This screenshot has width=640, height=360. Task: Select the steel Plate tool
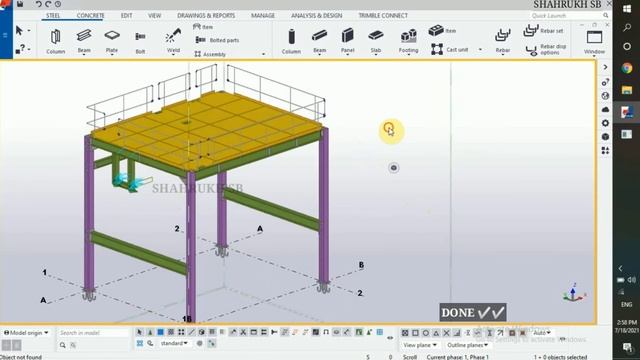tap(111, 41)
